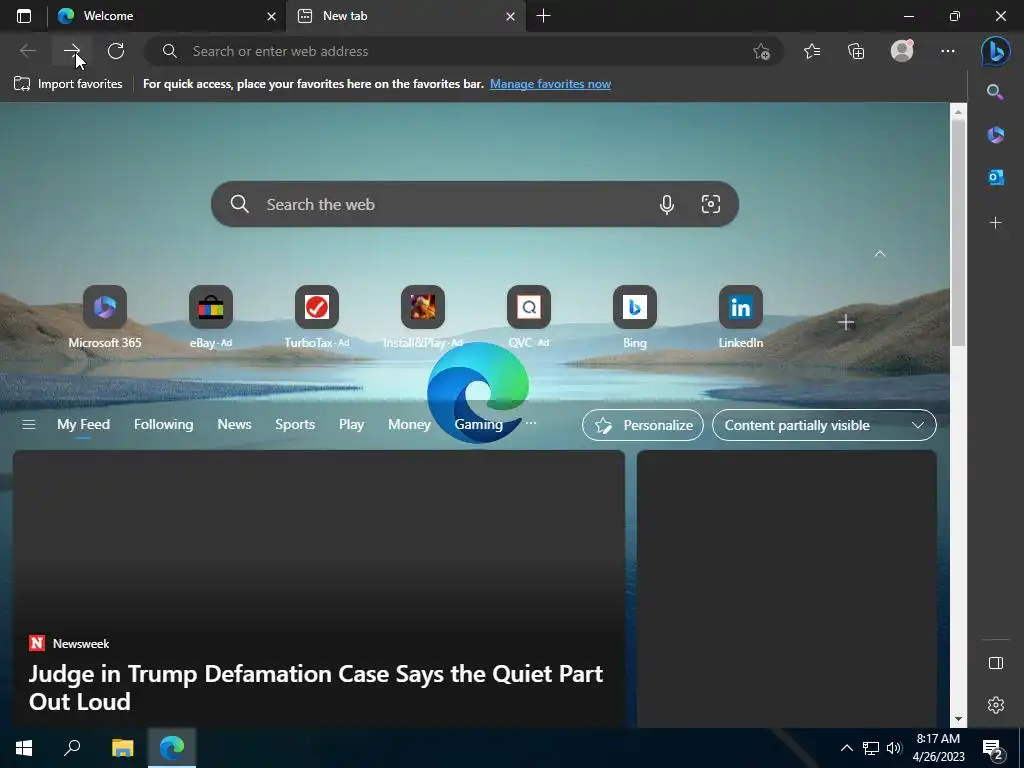Add this page to favorites star icon

(761, 51)
